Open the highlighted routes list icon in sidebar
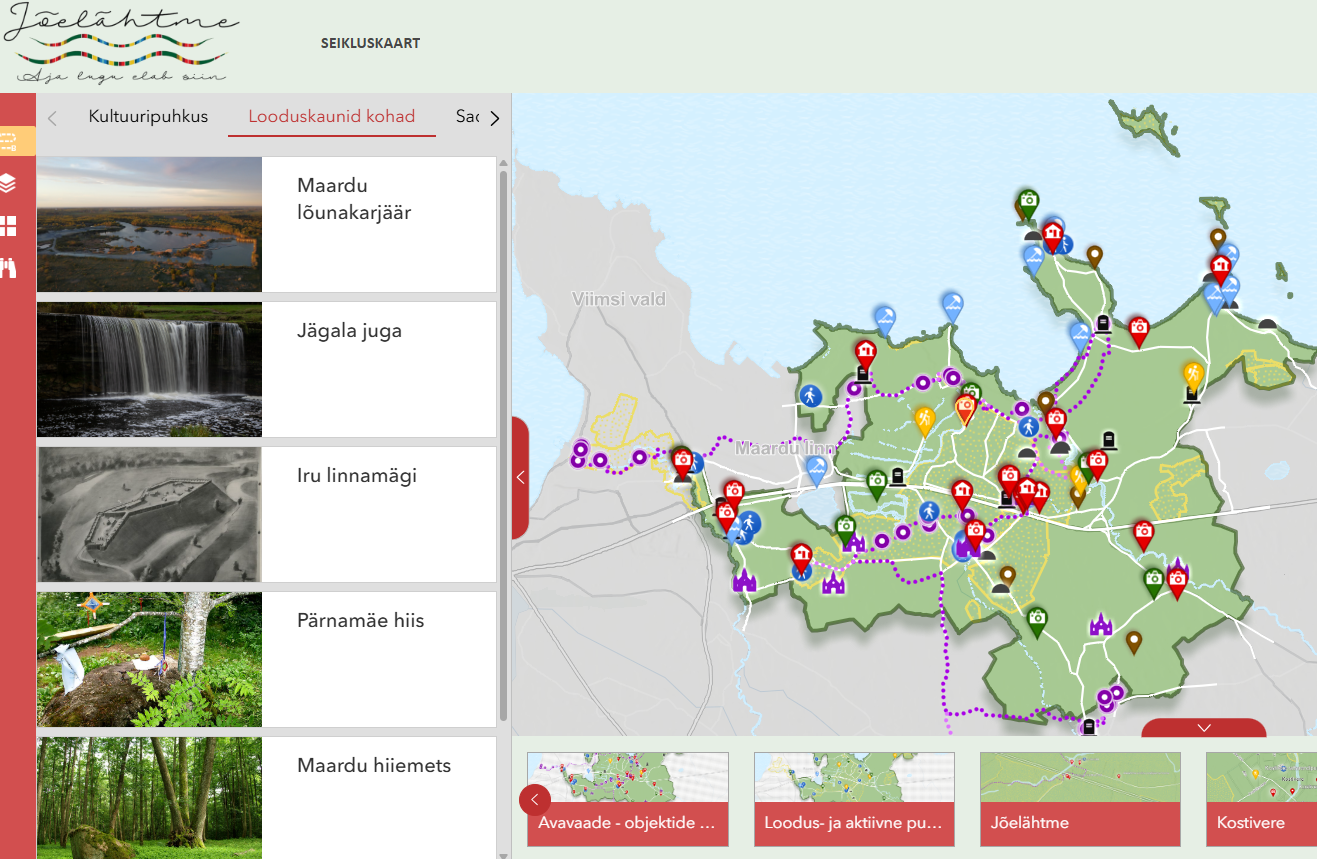The image size is (1317, 859). (x=10, y=141)
